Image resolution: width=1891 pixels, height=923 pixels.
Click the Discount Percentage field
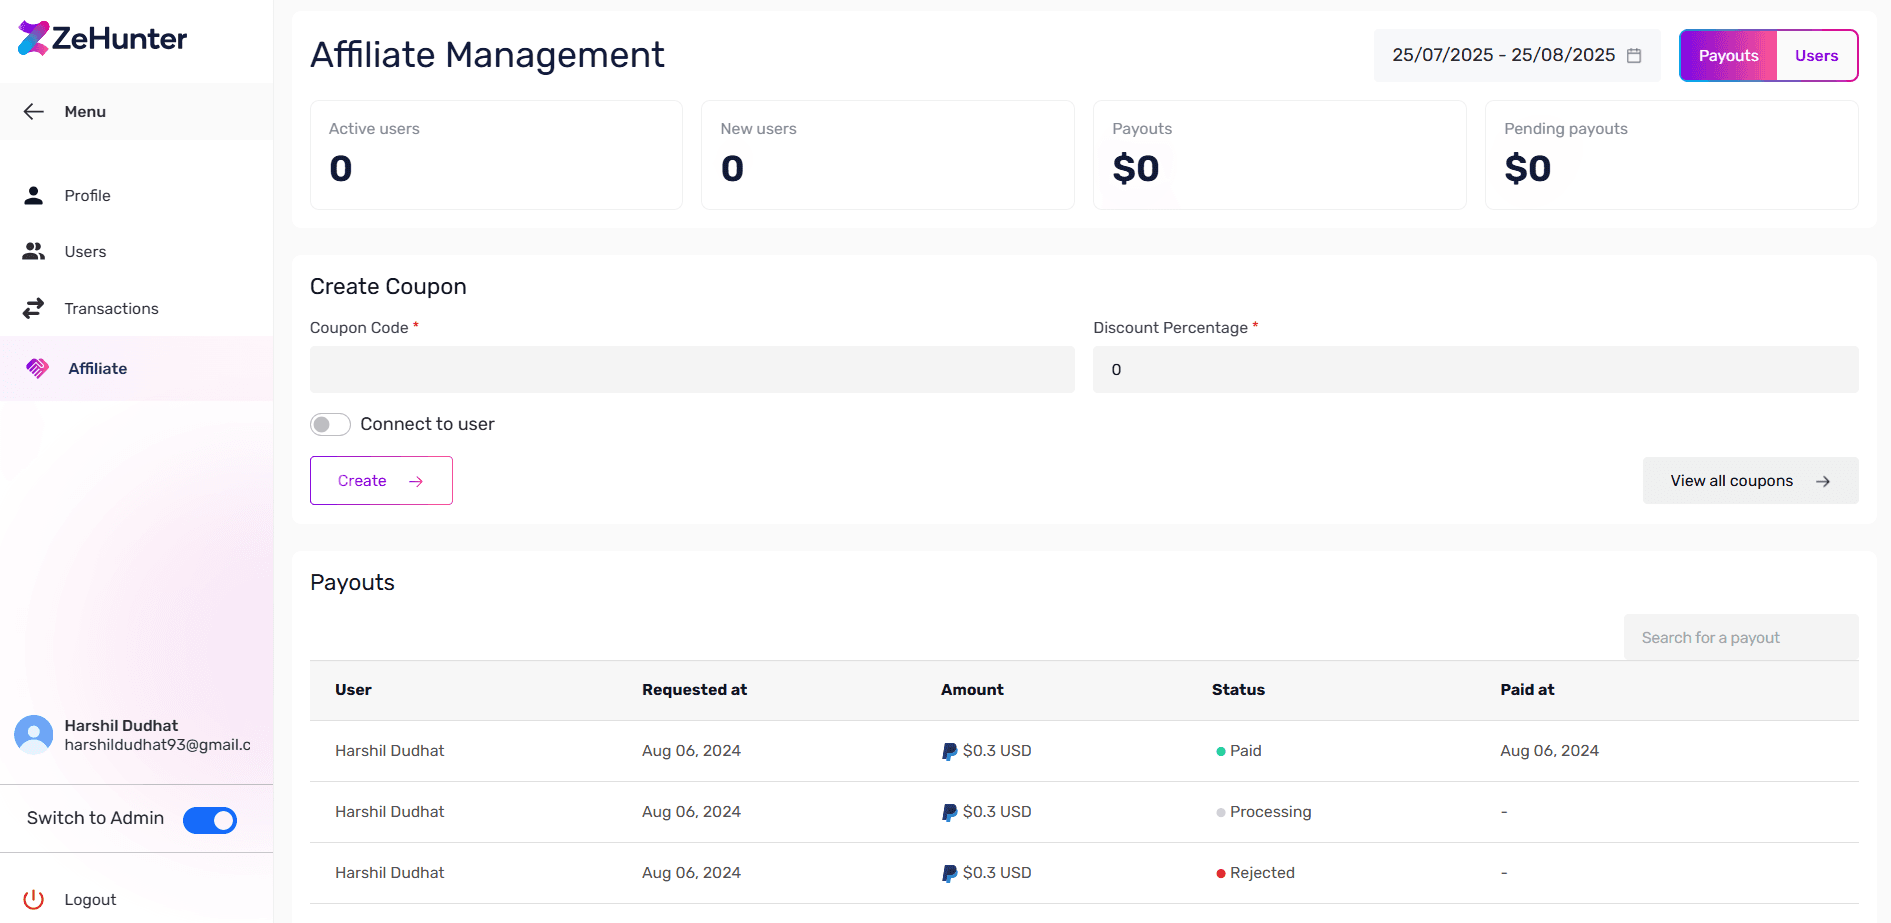1475,370
